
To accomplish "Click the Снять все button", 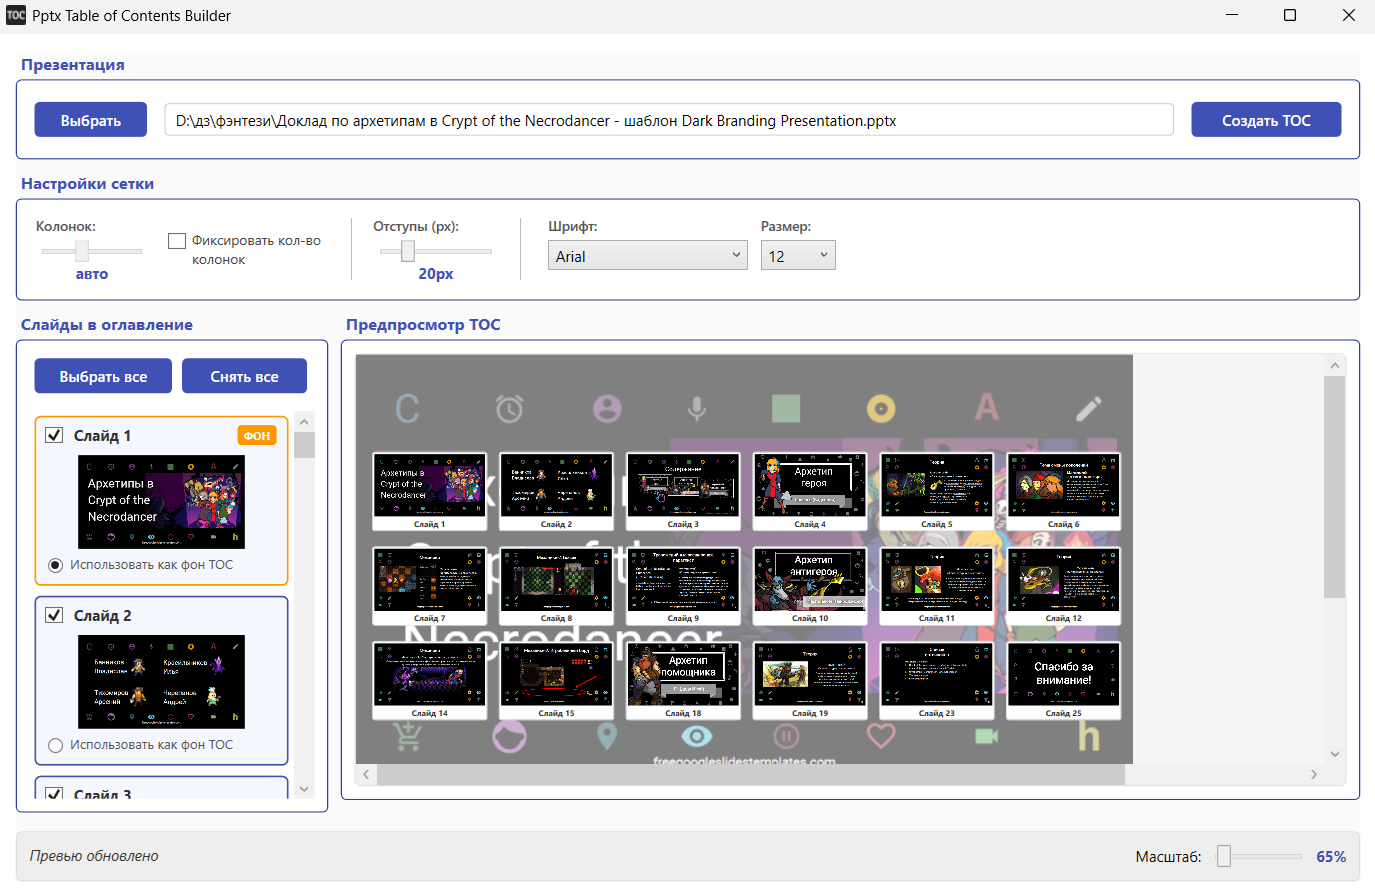I will (244, 376).
